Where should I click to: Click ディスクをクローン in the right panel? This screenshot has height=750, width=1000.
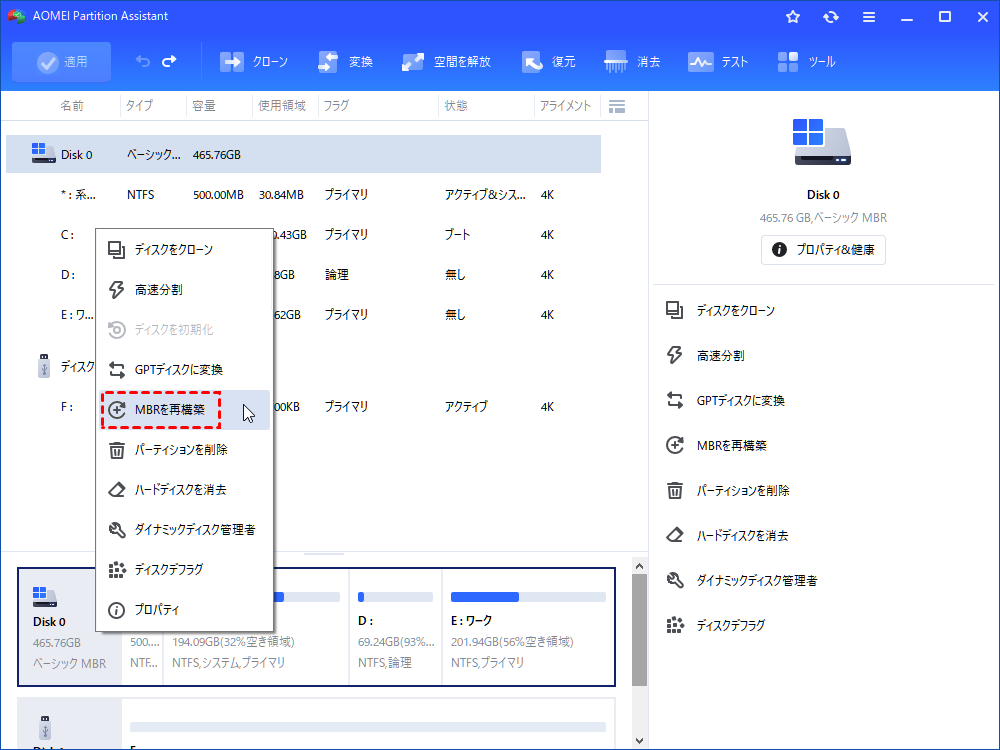pos(720,311)
